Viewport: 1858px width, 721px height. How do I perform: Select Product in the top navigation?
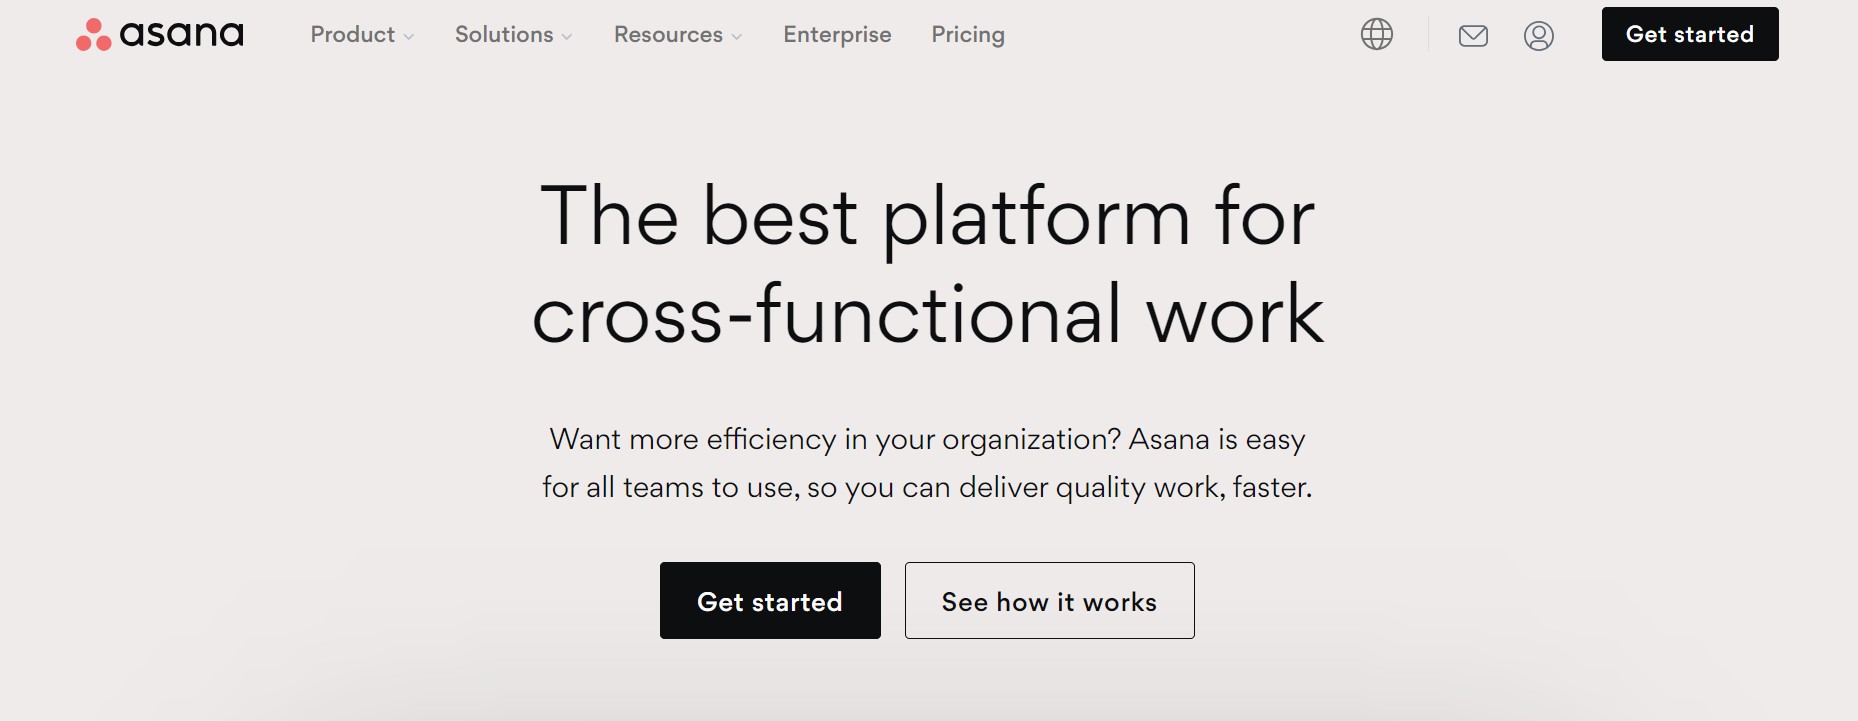(x=352, y=34)
